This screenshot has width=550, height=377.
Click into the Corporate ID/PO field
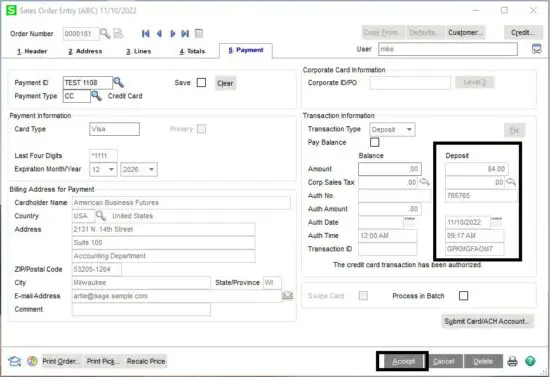[x=410, y=83]
